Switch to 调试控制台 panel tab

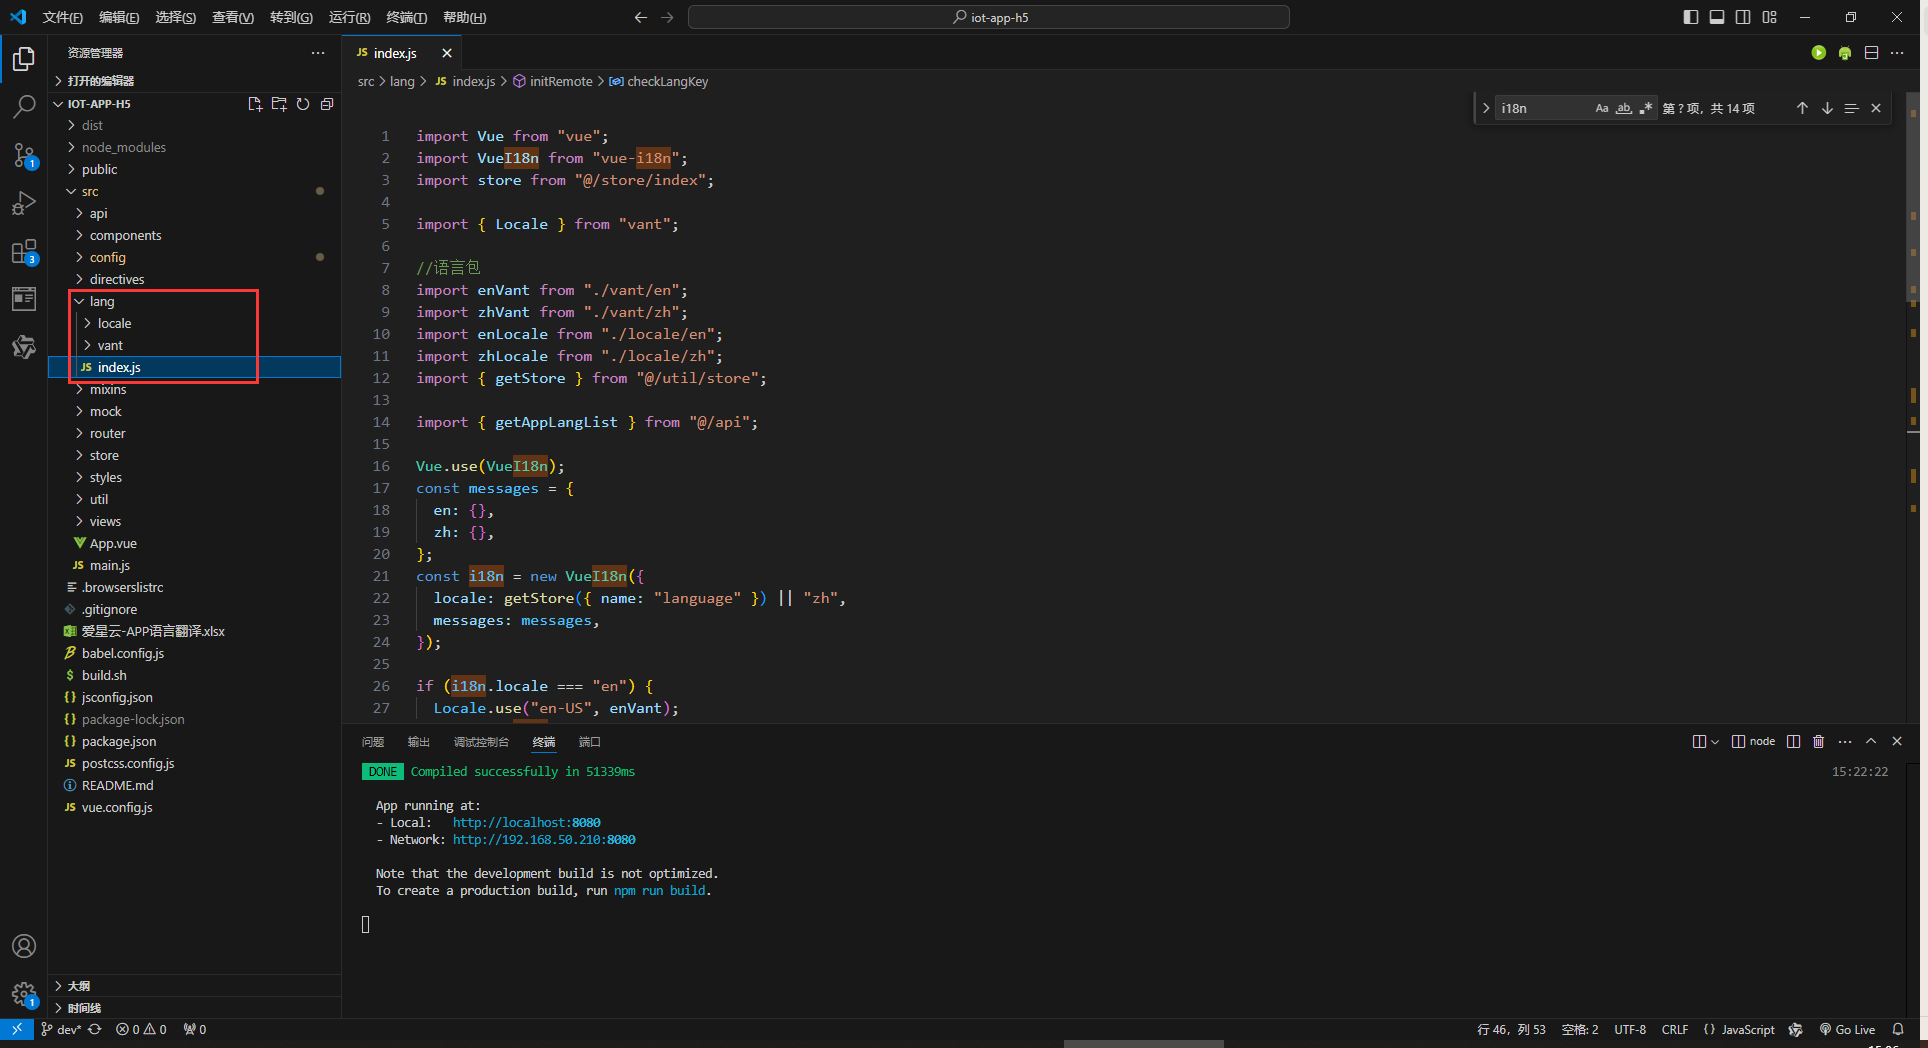pyautogui.click(x=481, y=742)
